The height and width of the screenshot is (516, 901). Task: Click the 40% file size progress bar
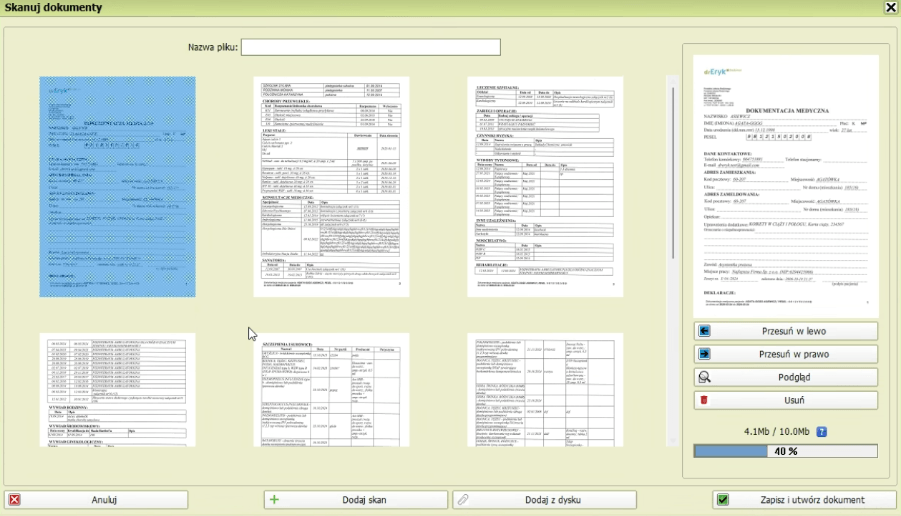pyautogui.click(x=785, y=451)
